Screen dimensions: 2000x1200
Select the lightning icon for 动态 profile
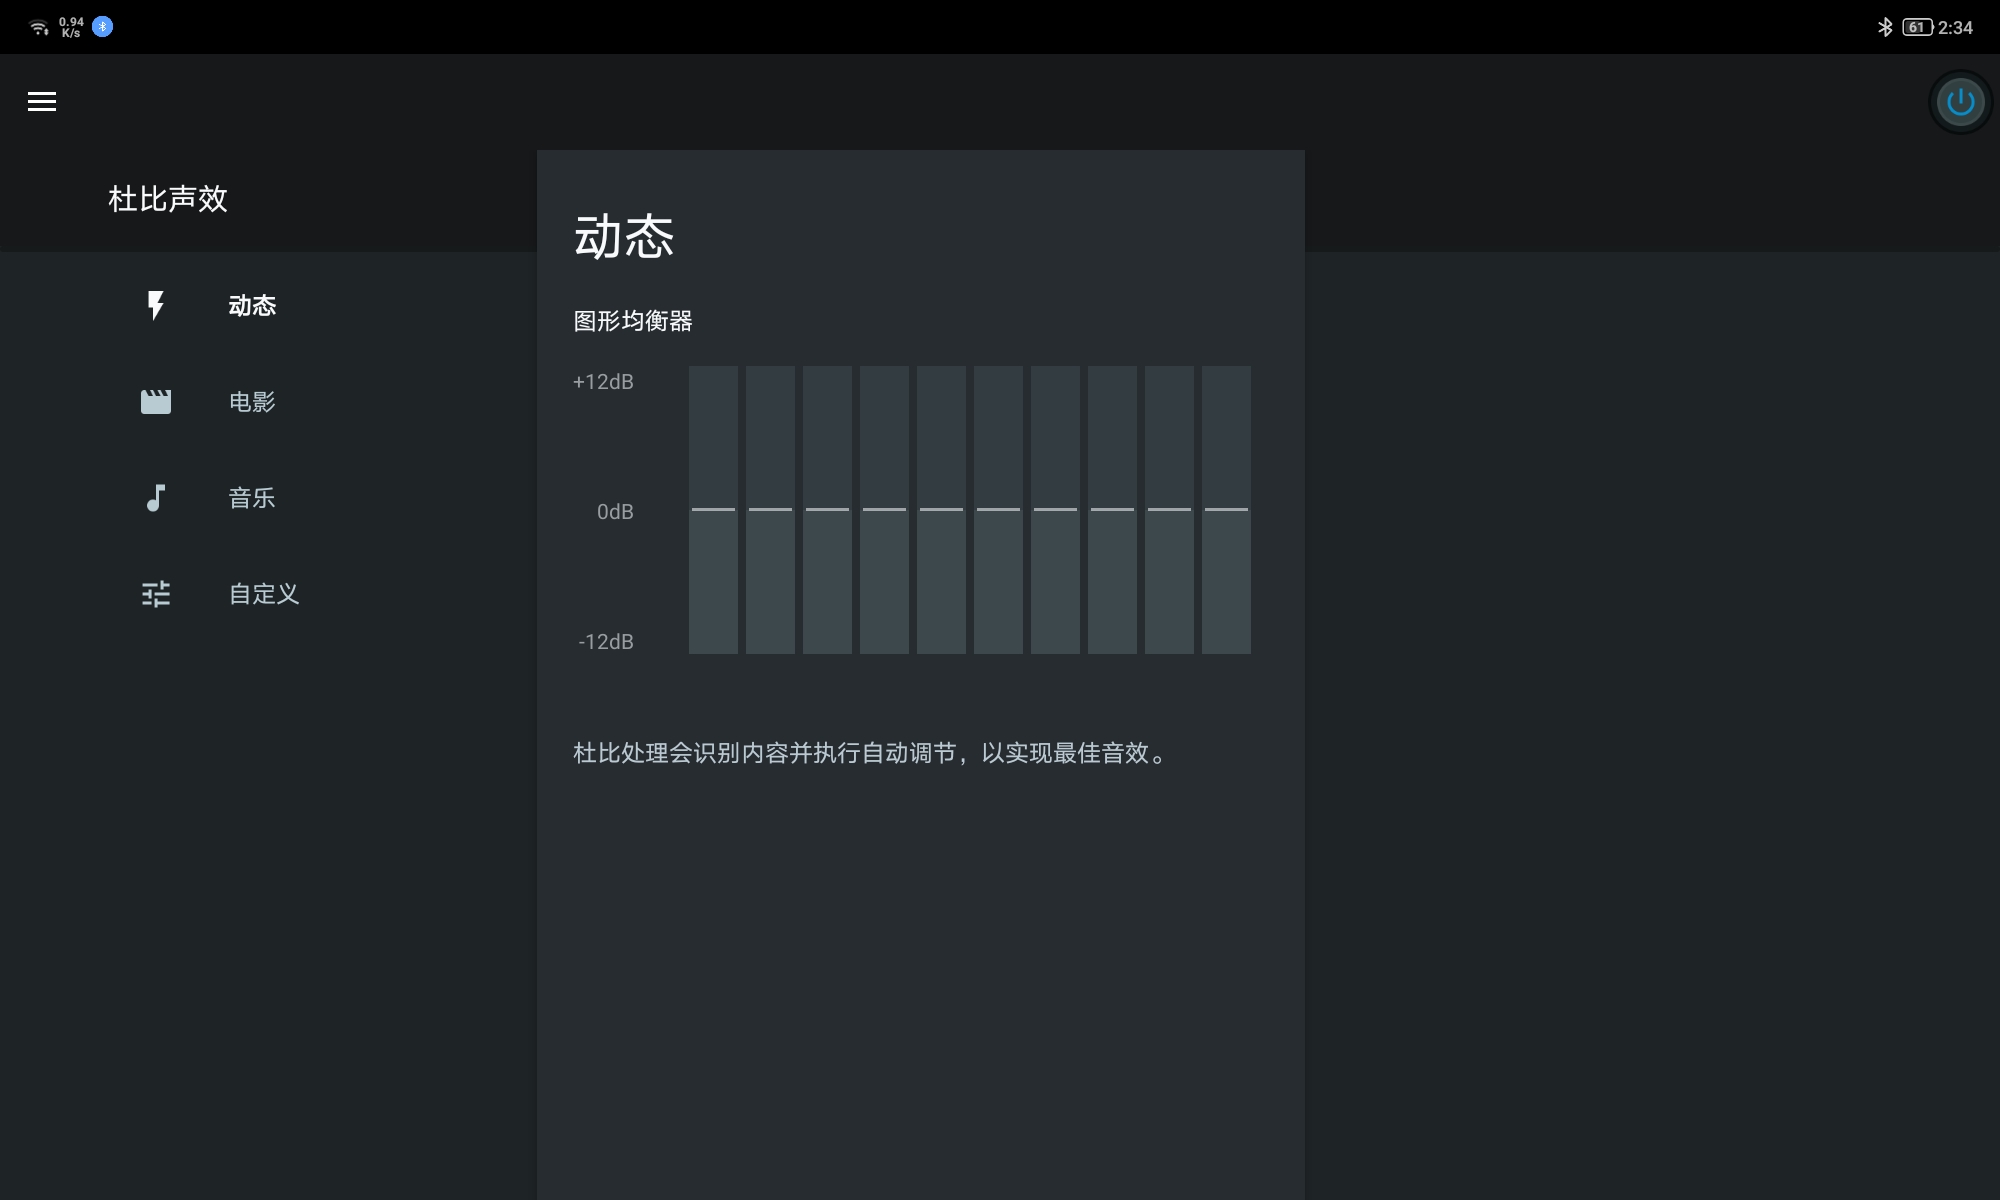point(156,306)
